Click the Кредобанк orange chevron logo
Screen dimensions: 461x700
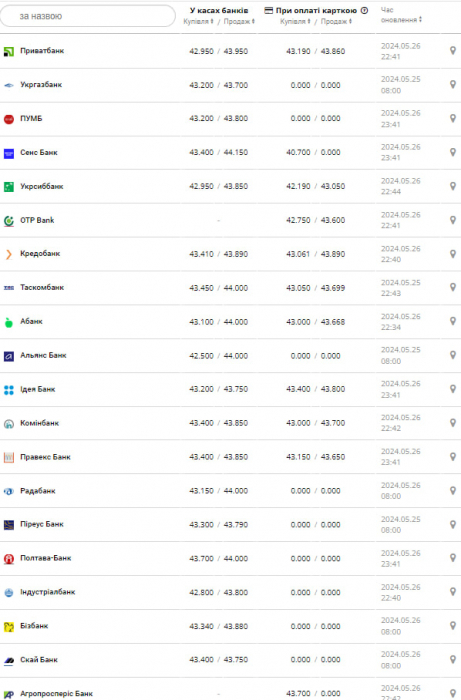(8, 254)
